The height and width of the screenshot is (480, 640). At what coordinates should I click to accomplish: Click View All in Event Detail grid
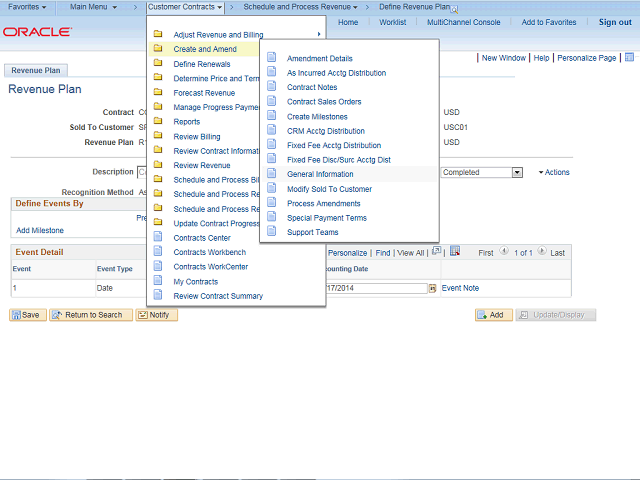(x=411, y=253)
